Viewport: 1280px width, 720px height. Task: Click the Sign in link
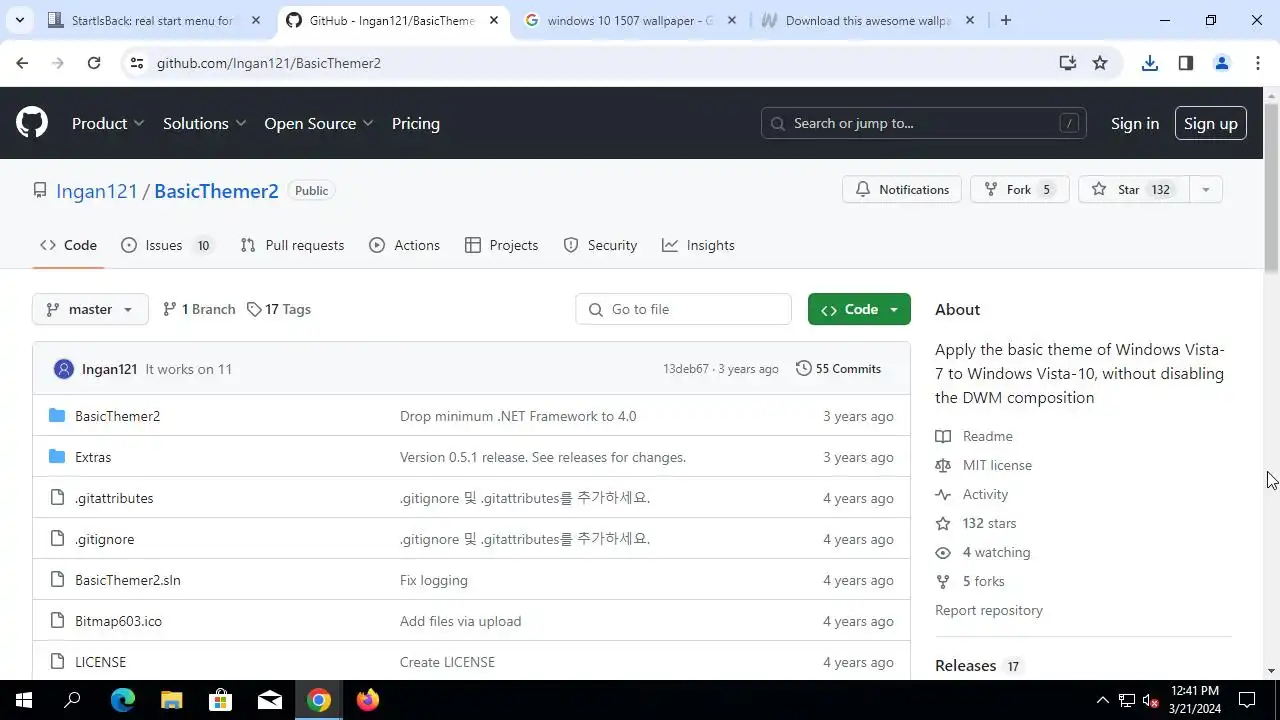point(1135,123)
